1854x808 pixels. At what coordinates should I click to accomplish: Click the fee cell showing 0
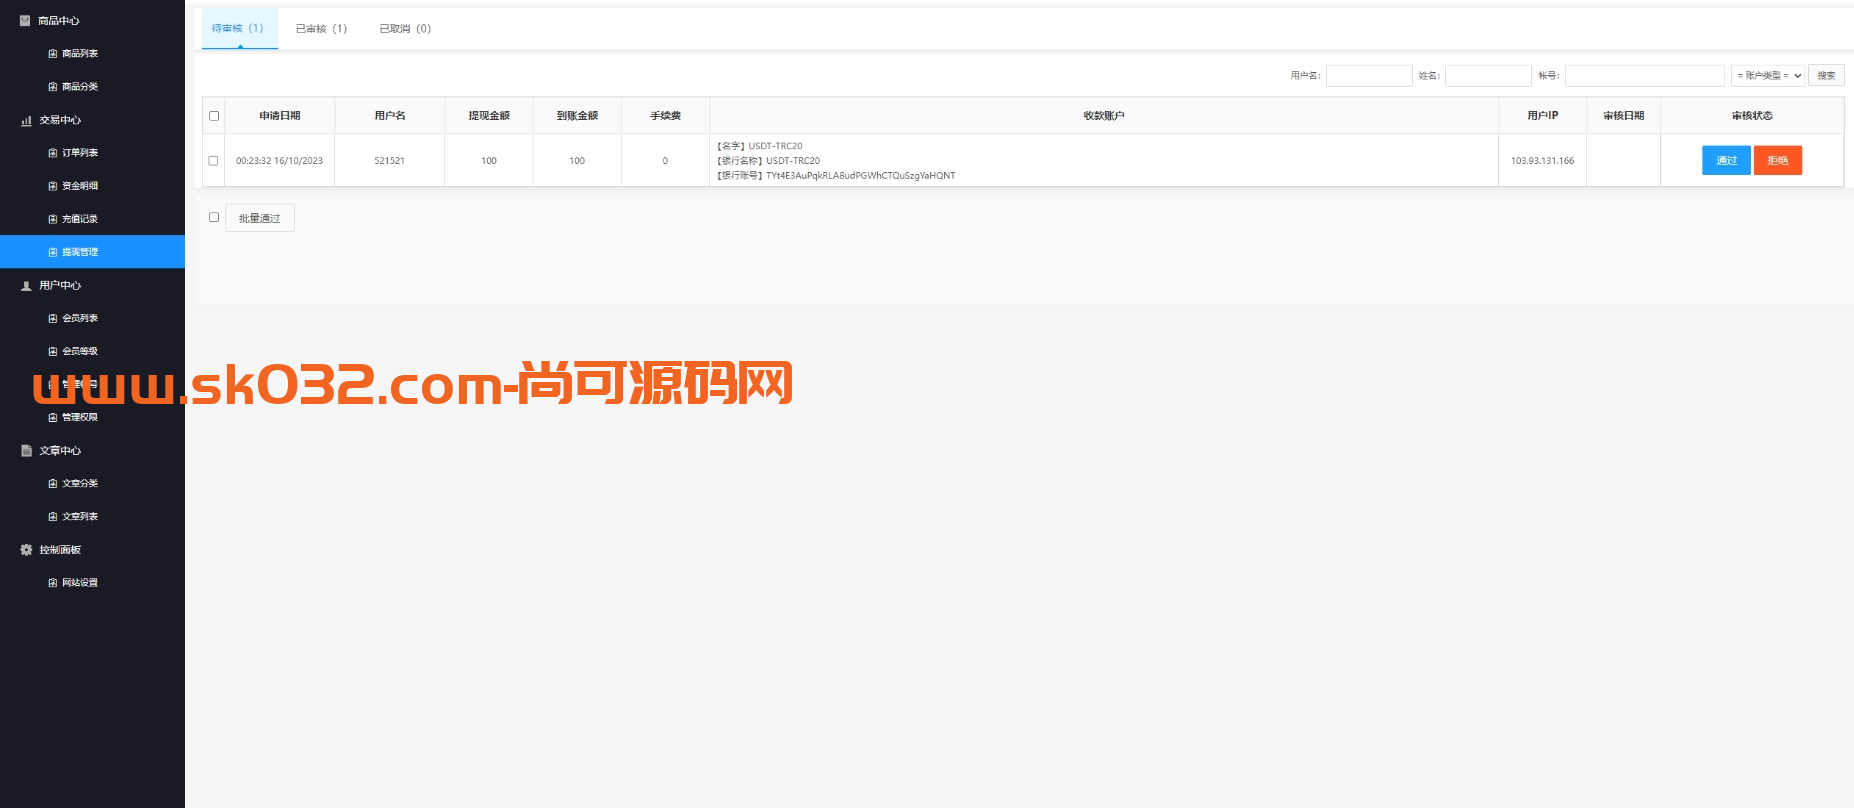point(665,161)
